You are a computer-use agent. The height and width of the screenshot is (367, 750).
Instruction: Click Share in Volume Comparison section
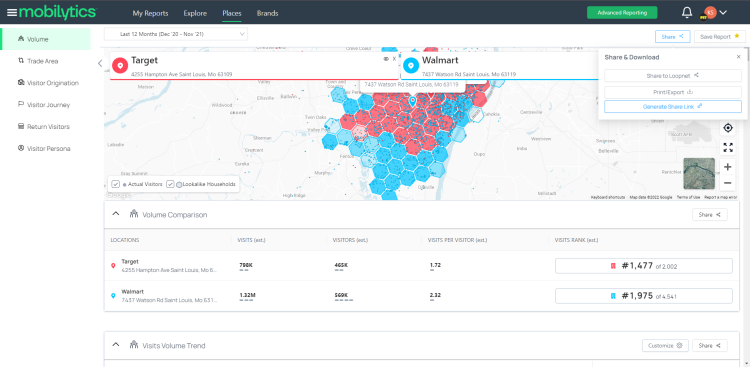coord(710,215)
